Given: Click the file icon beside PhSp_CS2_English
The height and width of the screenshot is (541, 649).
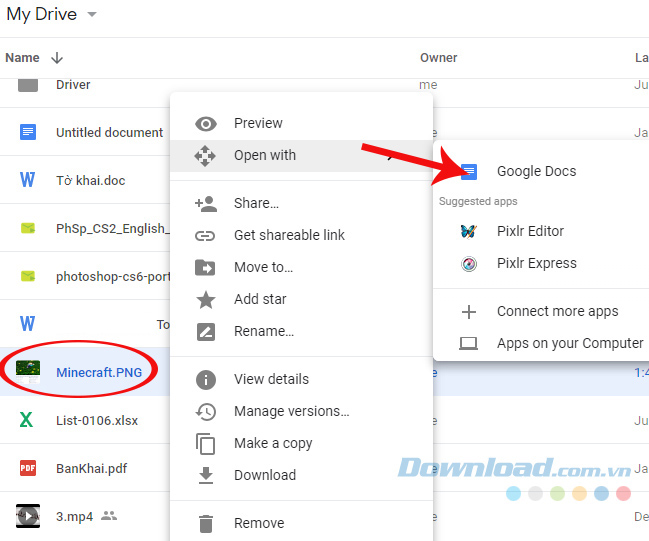Looking at the screenshot, I should tap(28, 228).
